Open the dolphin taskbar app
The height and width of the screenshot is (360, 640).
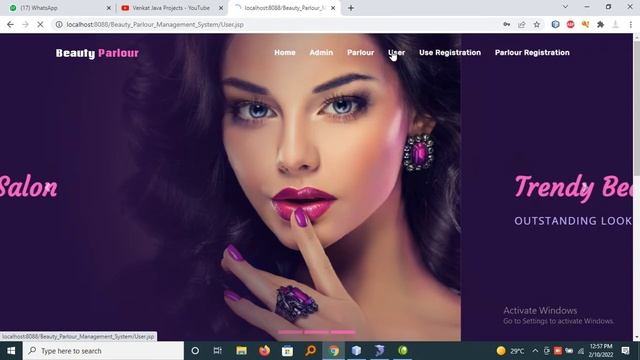coord(380,351)
